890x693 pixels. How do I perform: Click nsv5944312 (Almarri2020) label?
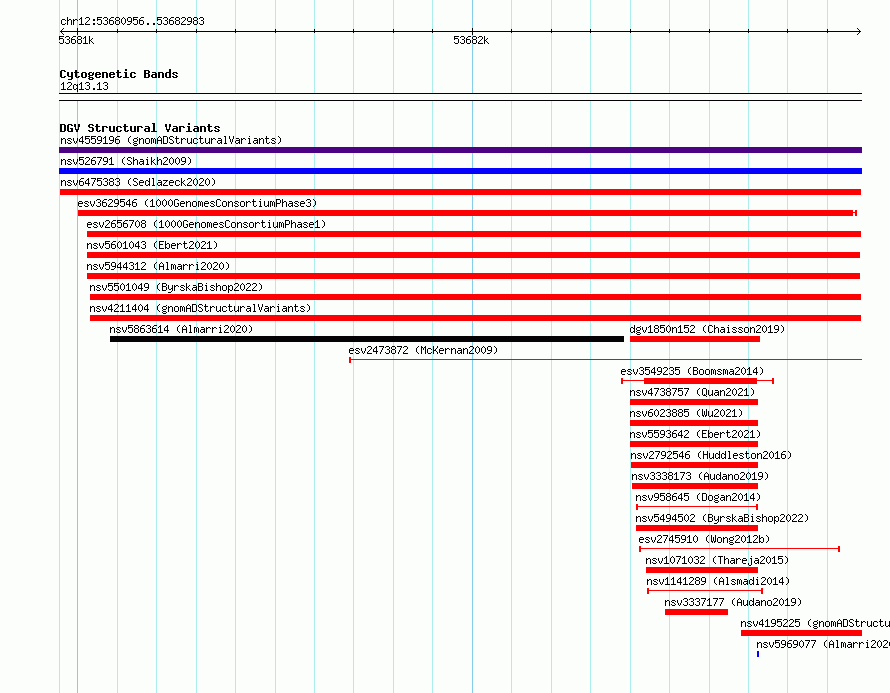[158, 266]
